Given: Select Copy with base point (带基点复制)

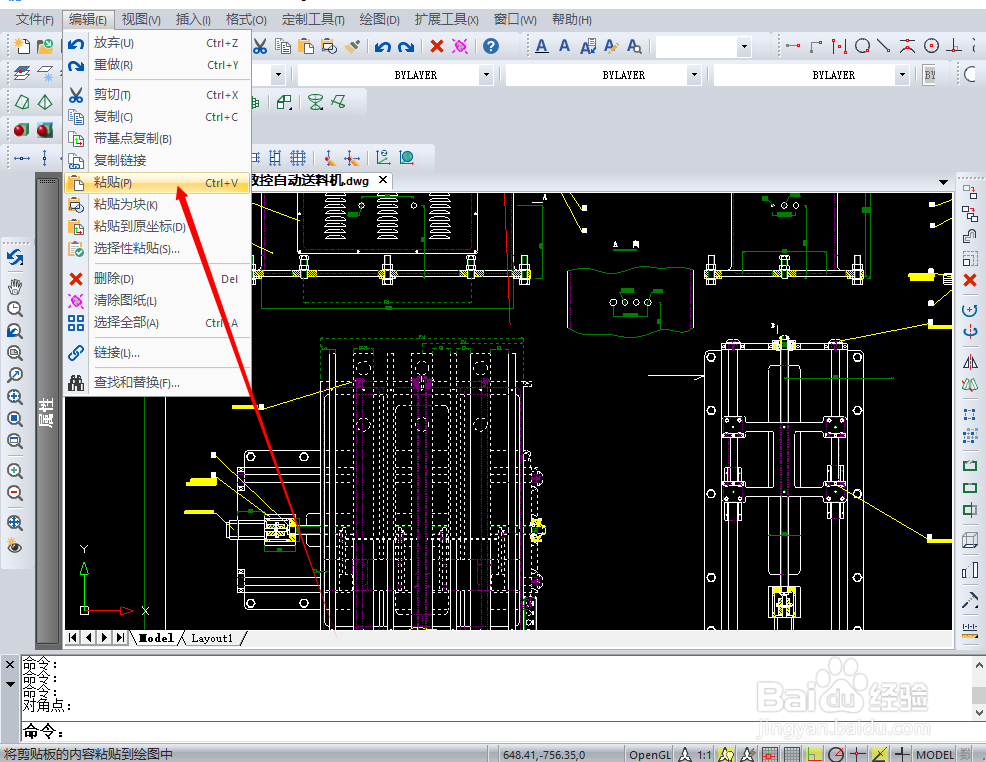Looking at the screenshot, I should pos(157,138).
